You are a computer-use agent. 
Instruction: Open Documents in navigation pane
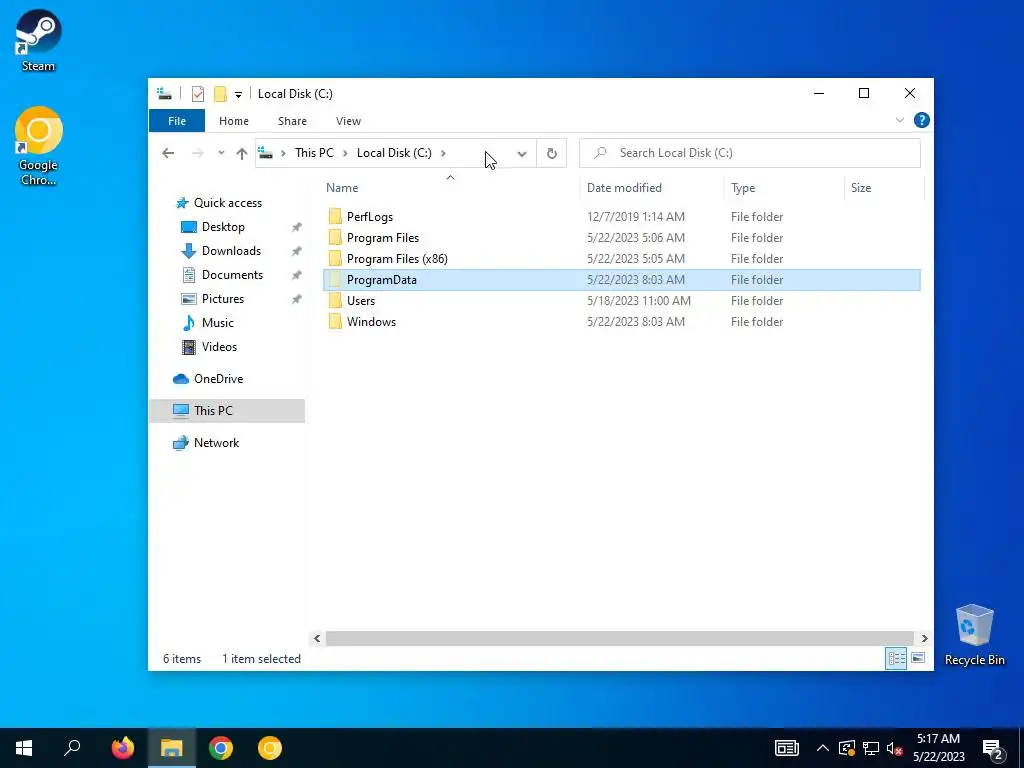pos(232,275)
